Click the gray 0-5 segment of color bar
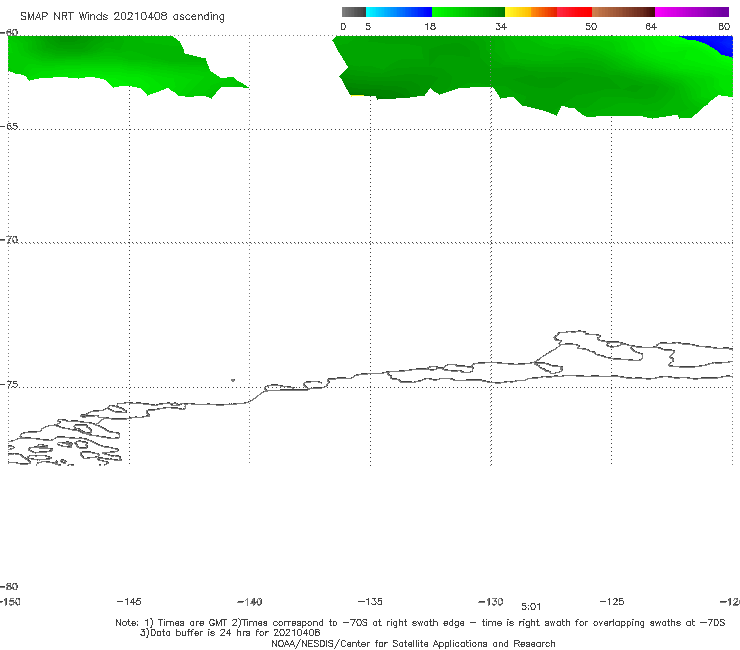 click(353, 12)
